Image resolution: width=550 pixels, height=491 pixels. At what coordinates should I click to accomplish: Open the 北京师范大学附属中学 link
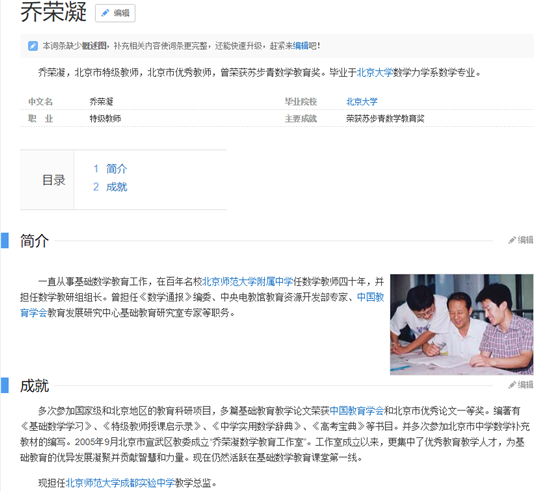(248, 282)
